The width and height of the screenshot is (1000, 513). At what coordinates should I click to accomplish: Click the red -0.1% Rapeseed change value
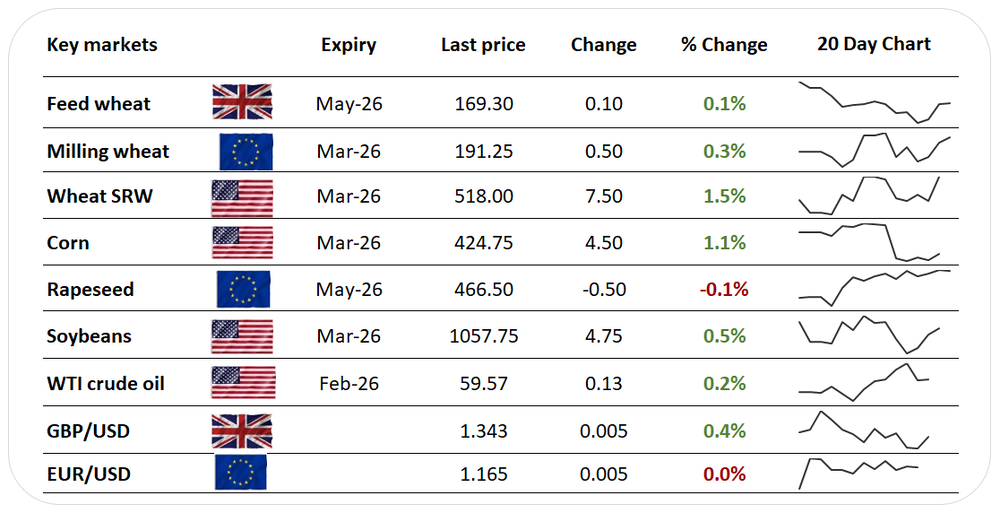tap(724, 290)
